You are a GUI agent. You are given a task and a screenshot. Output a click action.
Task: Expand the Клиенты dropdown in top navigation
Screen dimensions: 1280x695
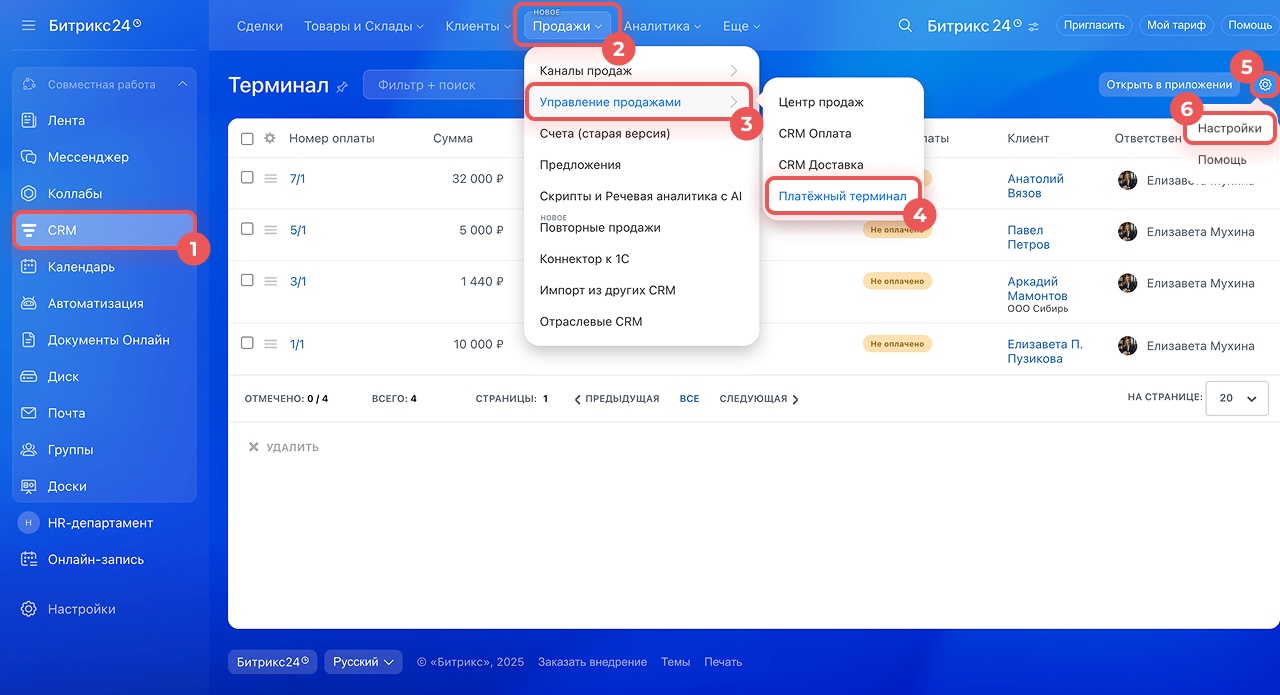pyautogui.click(x=478, y=26)
